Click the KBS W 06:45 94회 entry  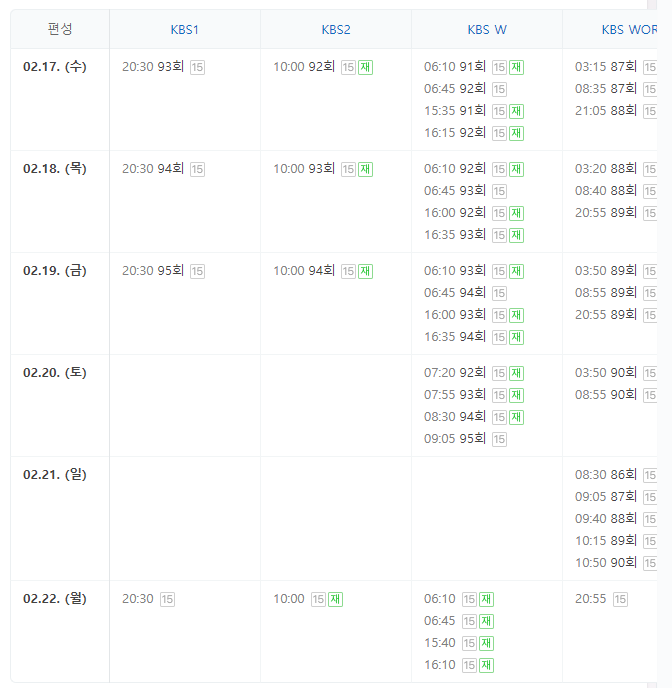click(455, 293)
